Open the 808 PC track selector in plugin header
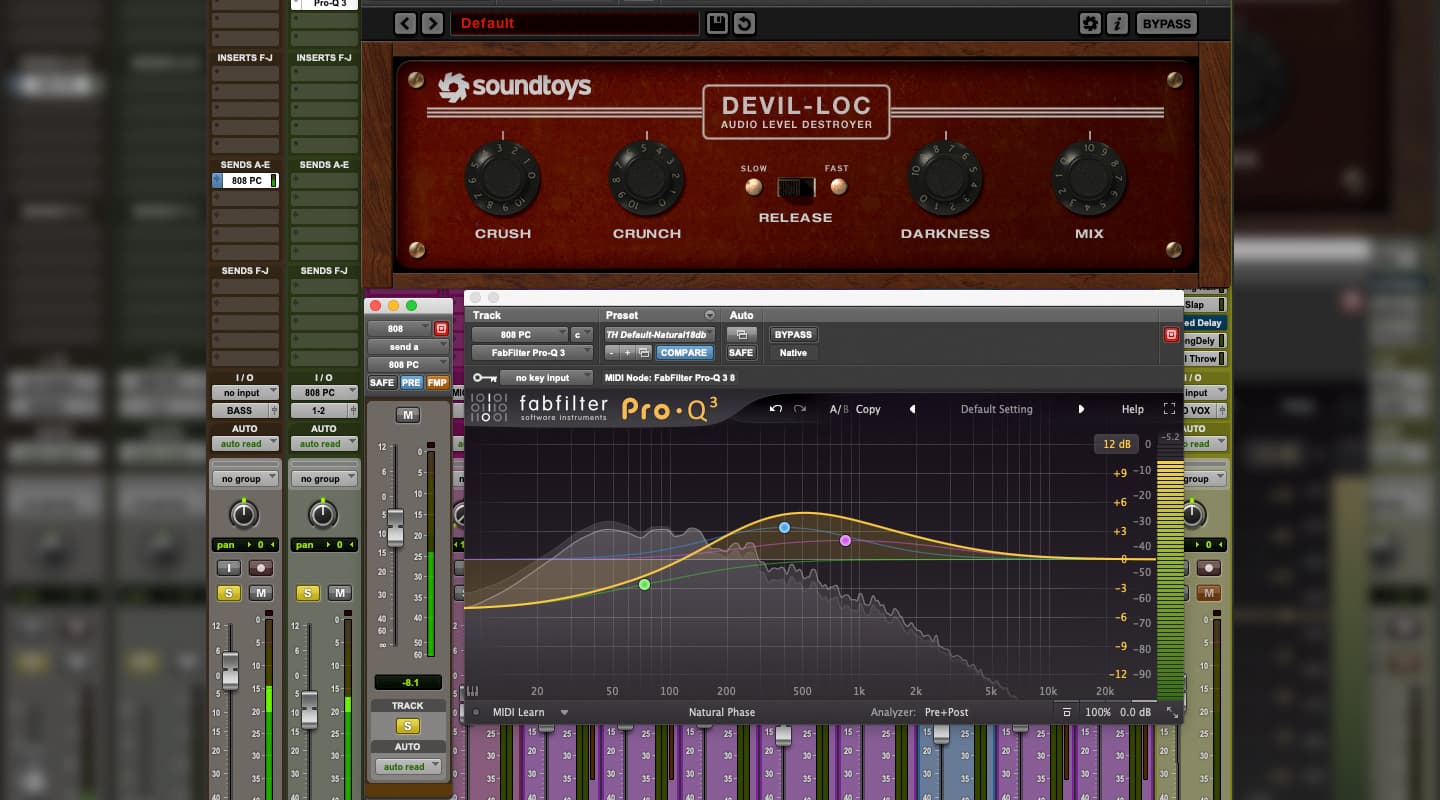The width and height of the screenshot is (1440, 800). [519, 335]
